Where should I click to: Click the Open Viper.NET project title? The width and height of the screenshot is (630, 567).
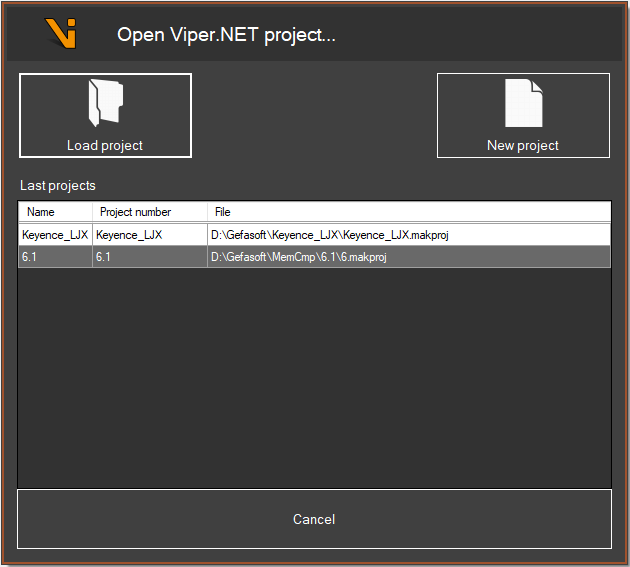click(226, 35)
